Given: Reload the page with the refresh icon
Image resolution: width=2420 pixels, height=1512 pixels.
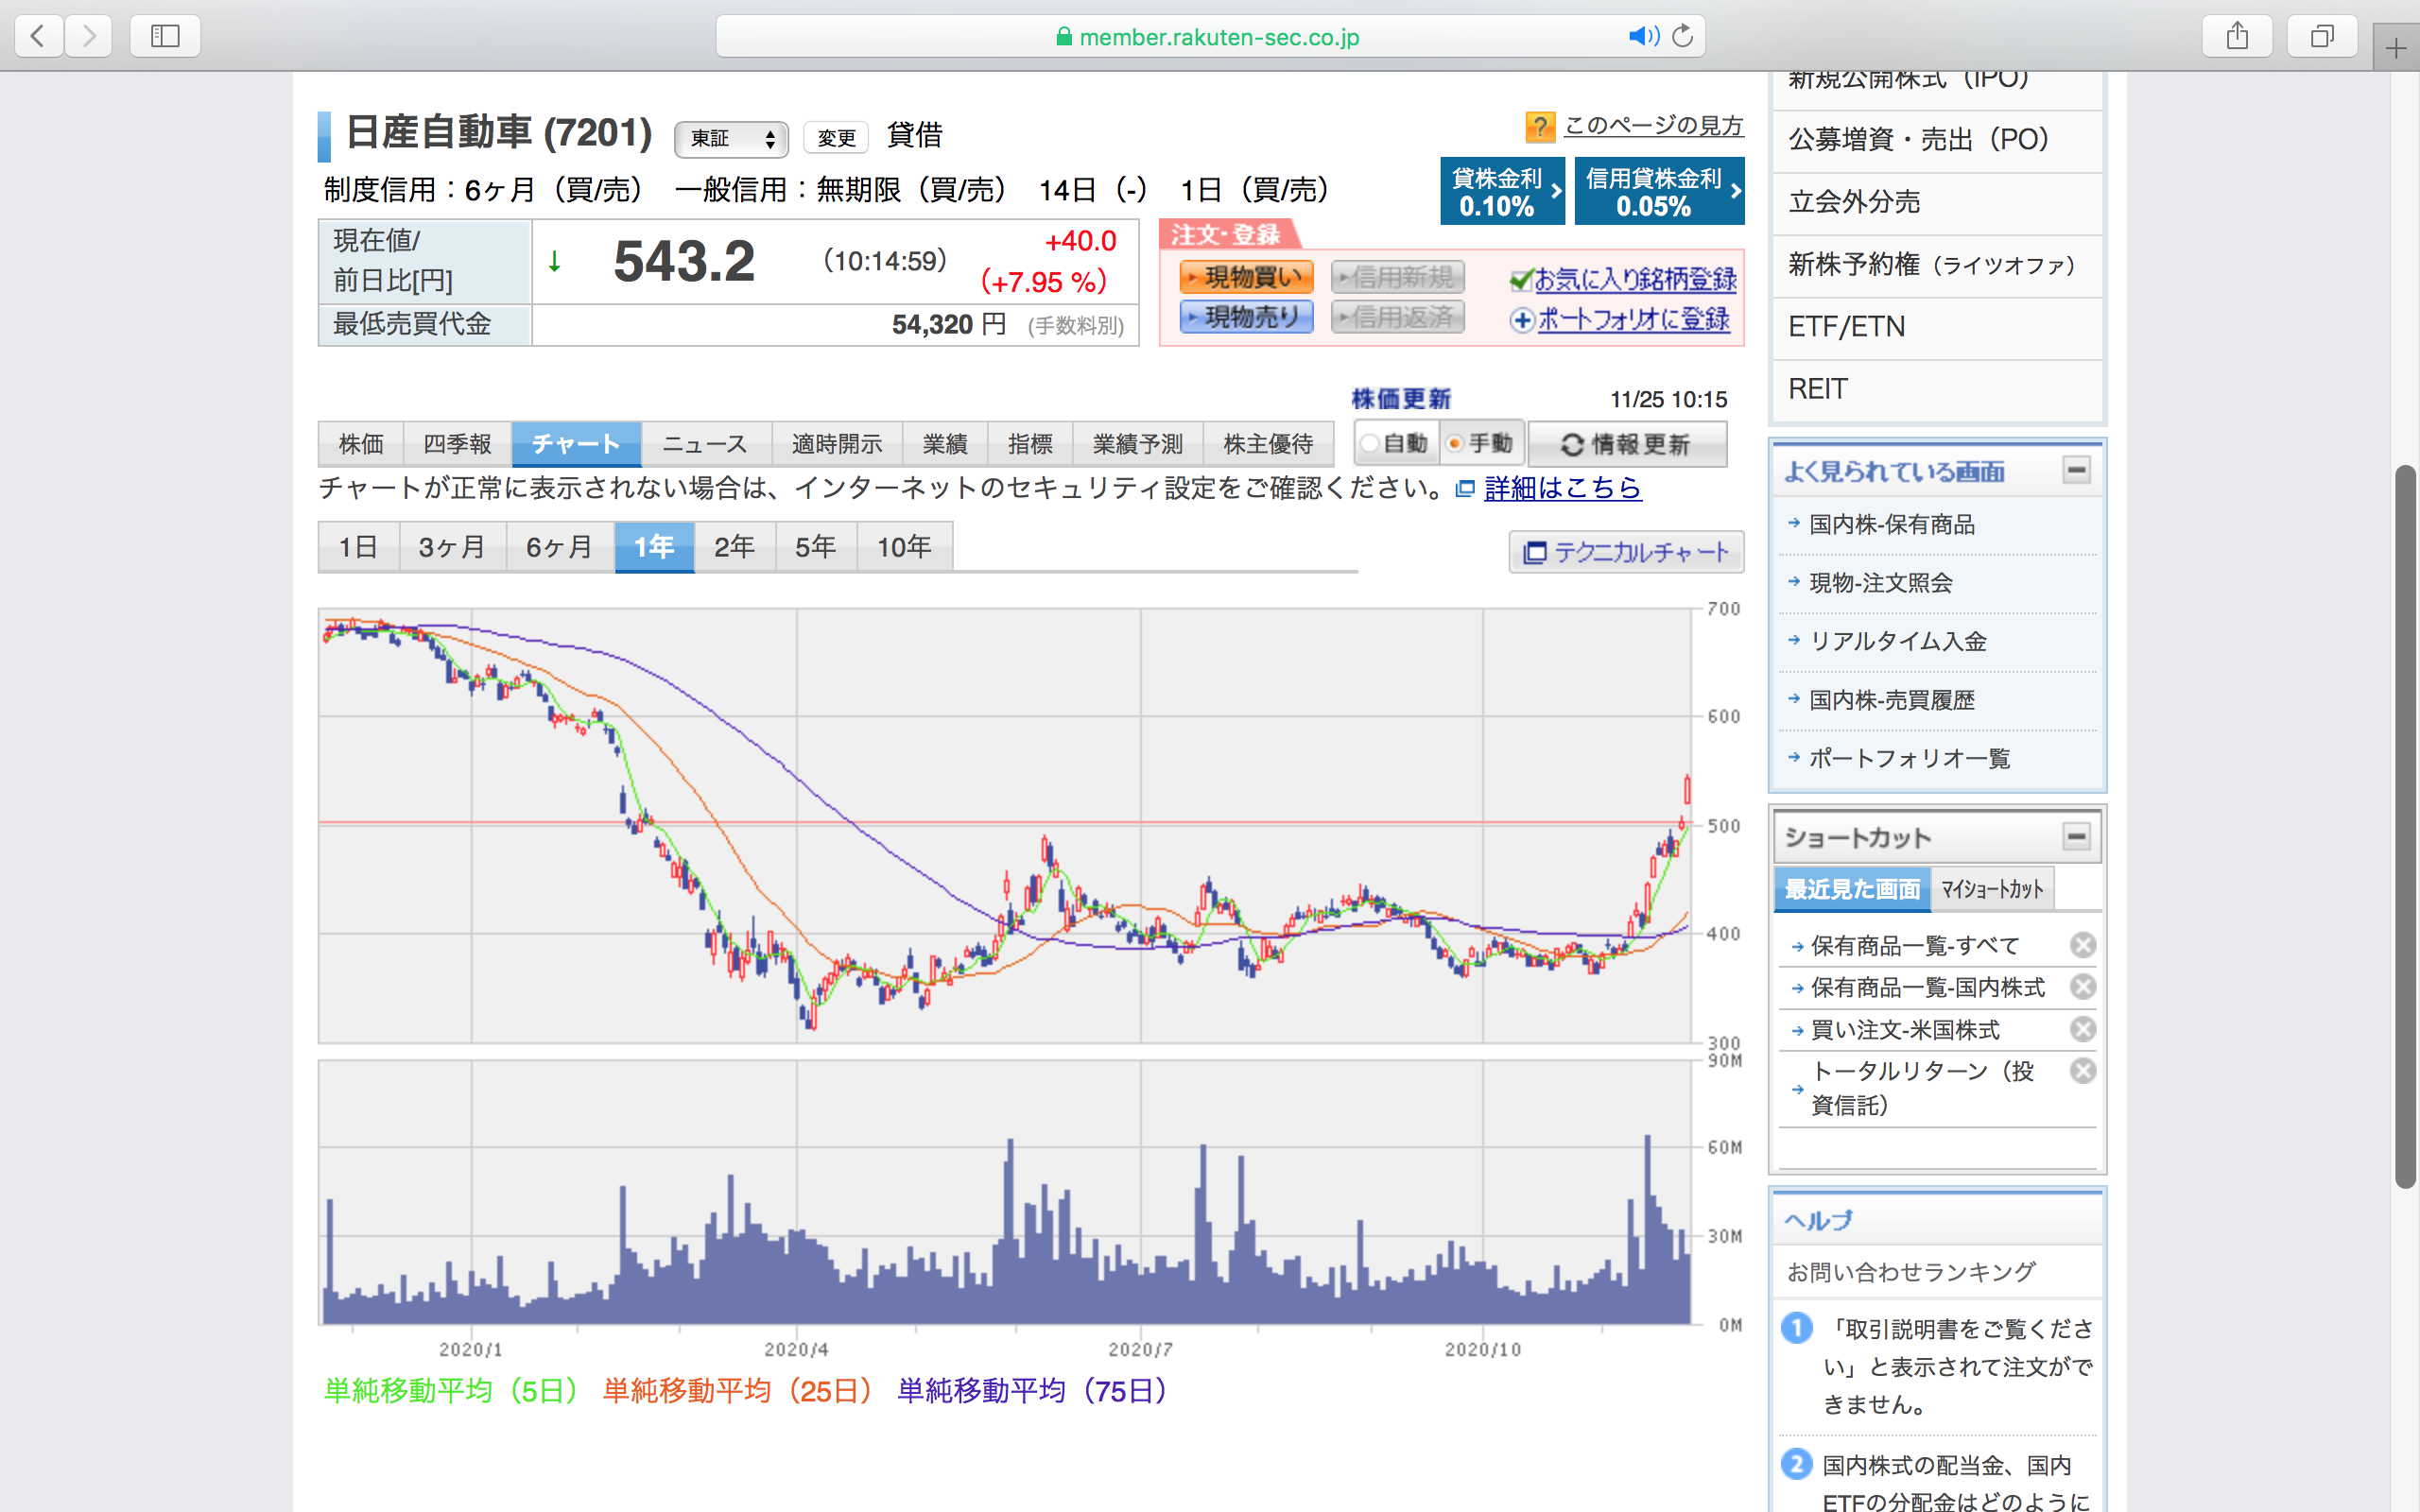Looking at the screenshot, I should (1683, 36).
